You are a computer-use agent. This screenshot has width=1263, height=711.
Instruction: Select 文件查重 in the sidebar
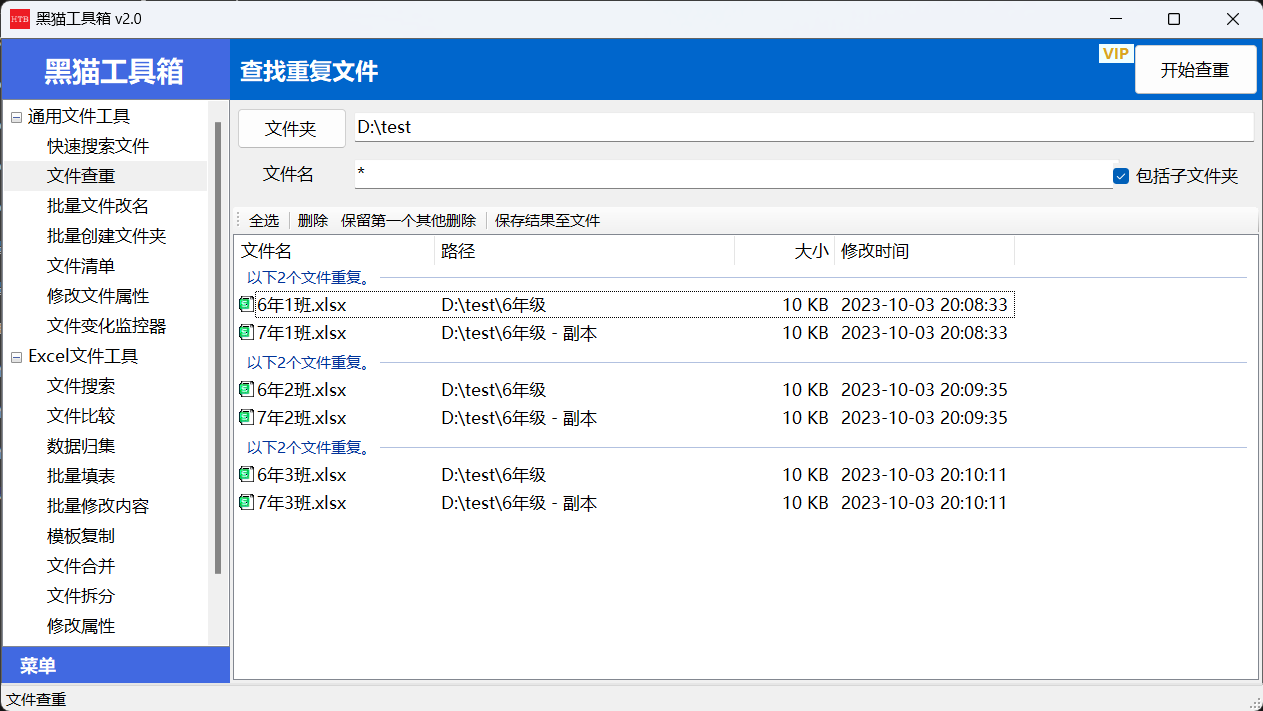[81, 176]
